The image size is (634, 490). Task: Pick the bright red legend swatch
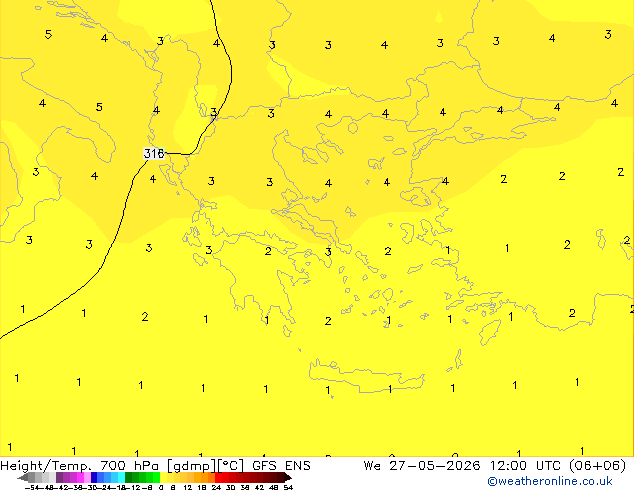[218, 477]
